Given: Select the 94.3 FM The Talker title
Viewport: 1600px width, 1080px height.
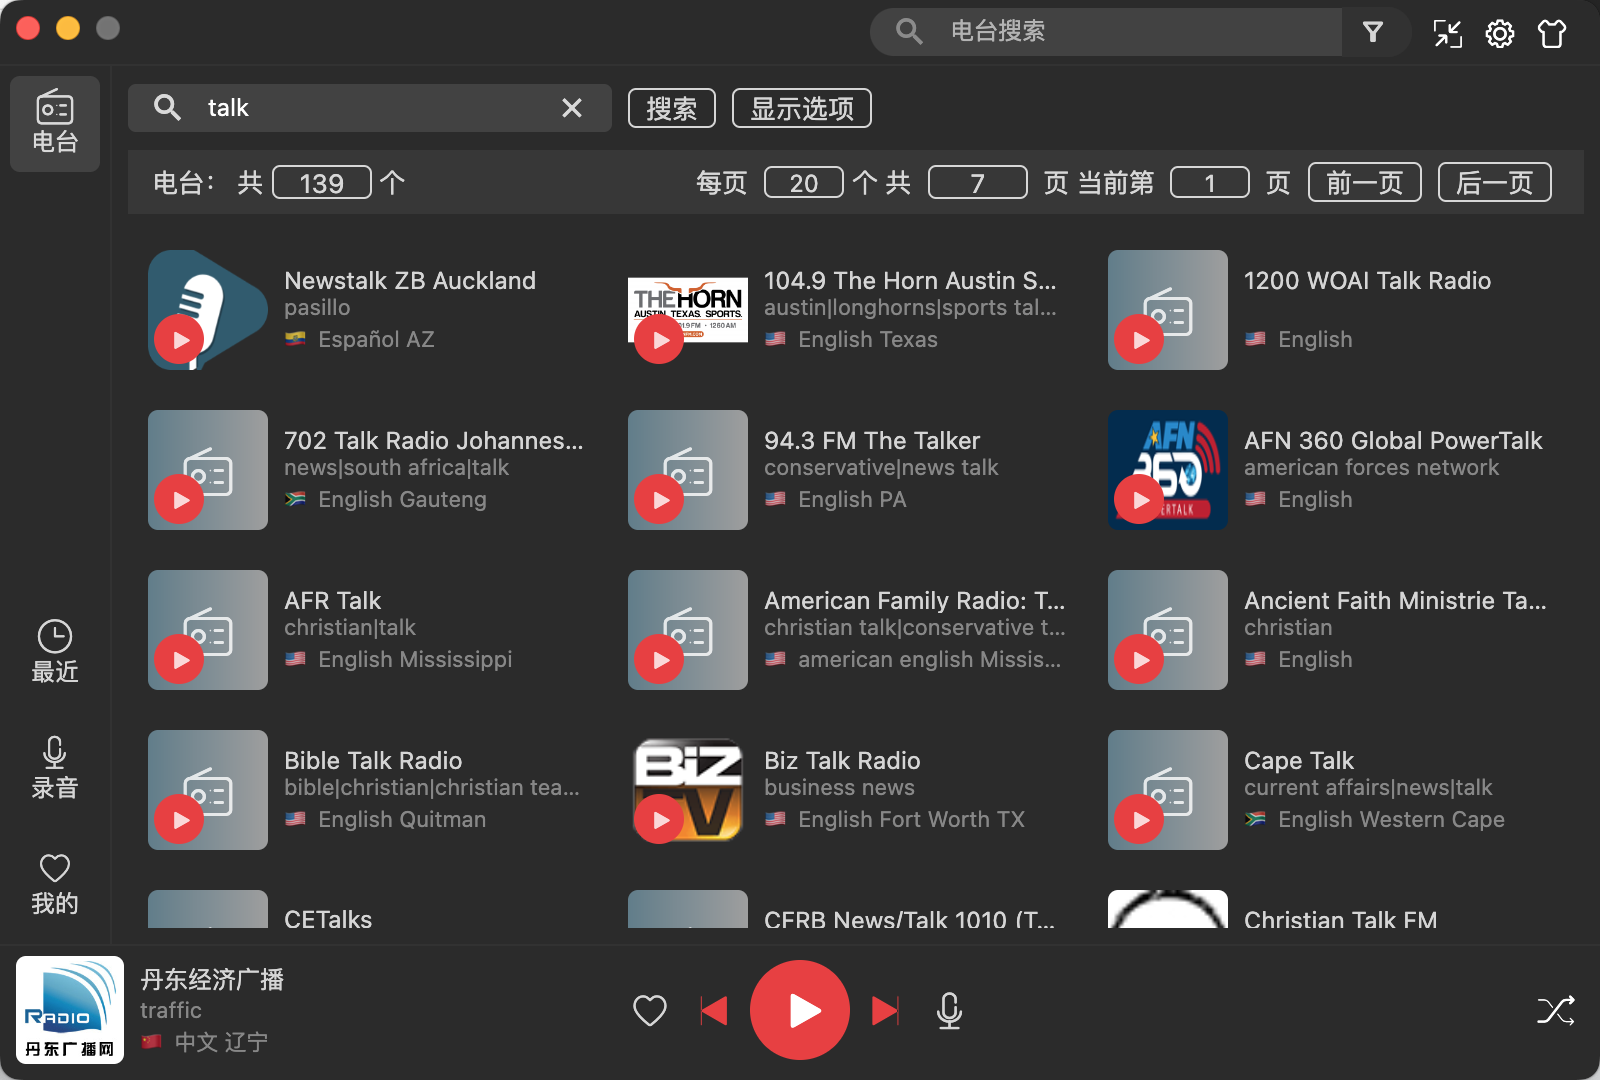Looking at the screenshot, I should tap(872, 440).
